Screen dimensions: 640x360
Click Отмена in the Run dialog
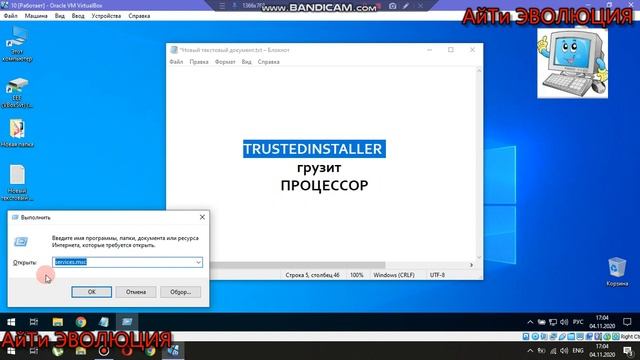pos(136,292)
